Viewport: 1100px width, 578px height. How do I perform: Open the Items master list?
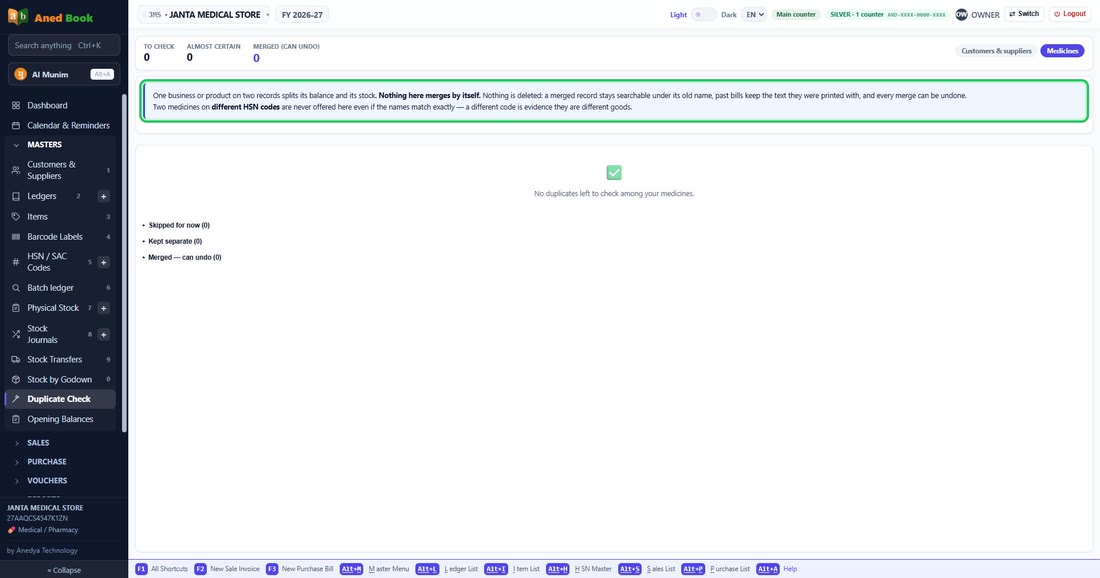coord(60,217)
